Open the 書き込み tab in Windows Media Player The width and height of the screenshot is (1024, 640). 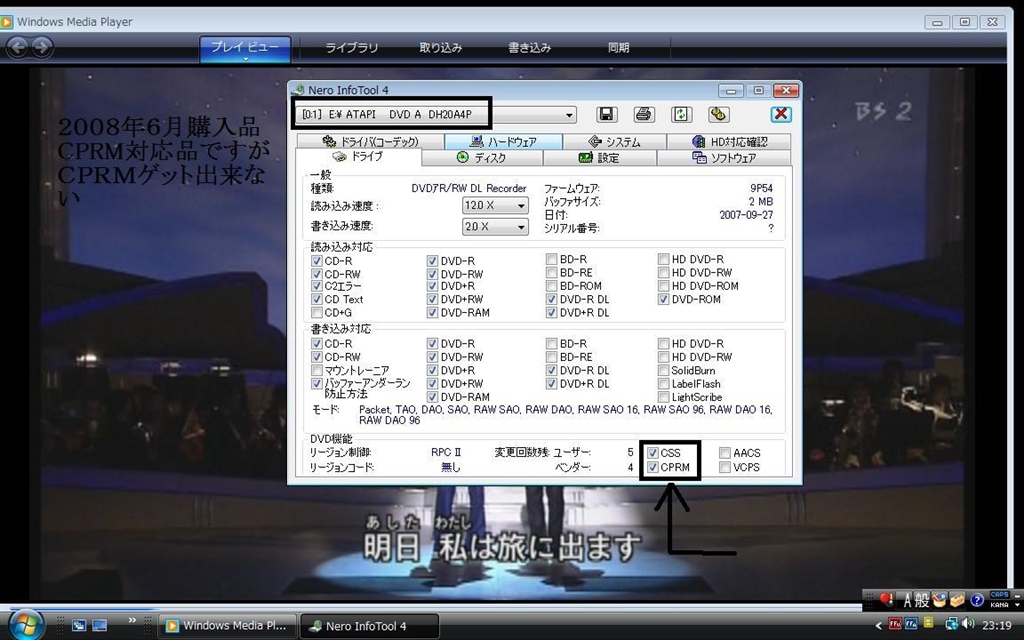pyautogui.click(x=530, y=48)
